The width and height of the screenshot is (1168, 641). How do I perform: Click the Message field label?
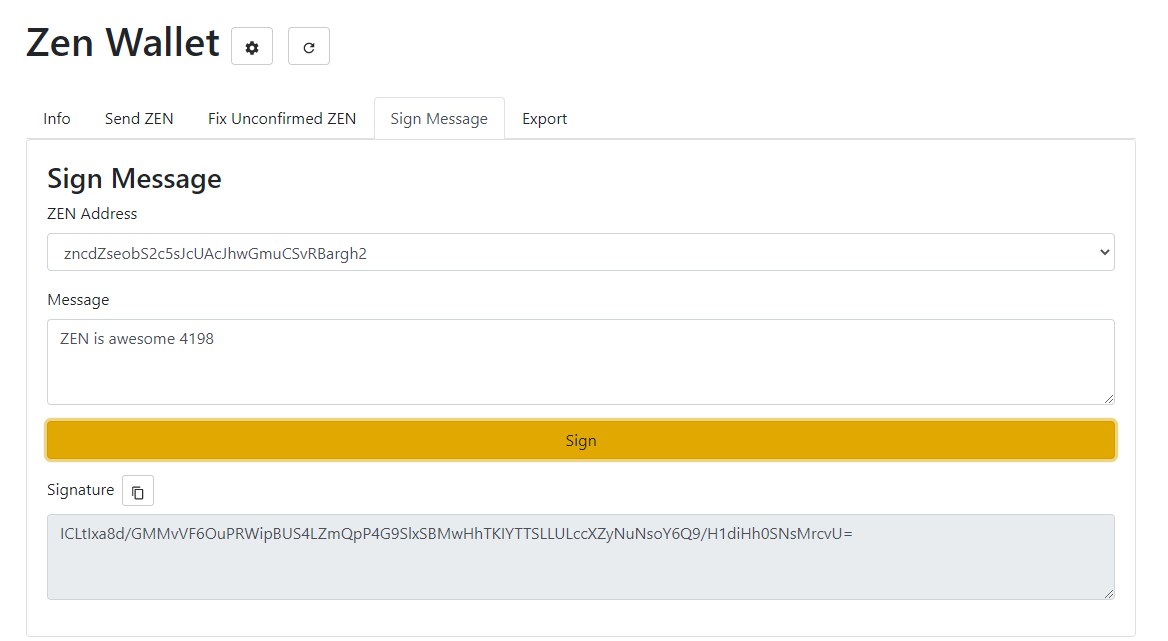click(x=78, y=300)
